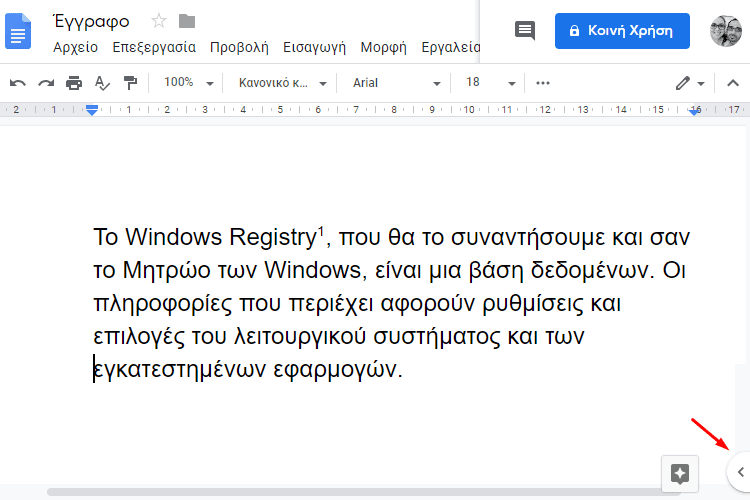Show the side panel with left chevron

[x=740, y=472]
